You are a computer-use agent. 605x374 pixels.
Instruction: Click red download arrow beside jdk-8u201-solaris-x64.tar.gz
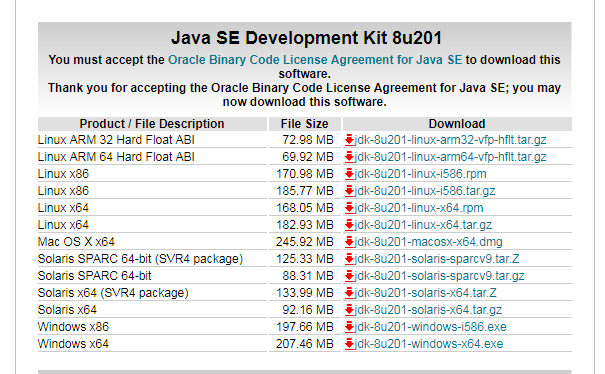click(x=349, y=310)
